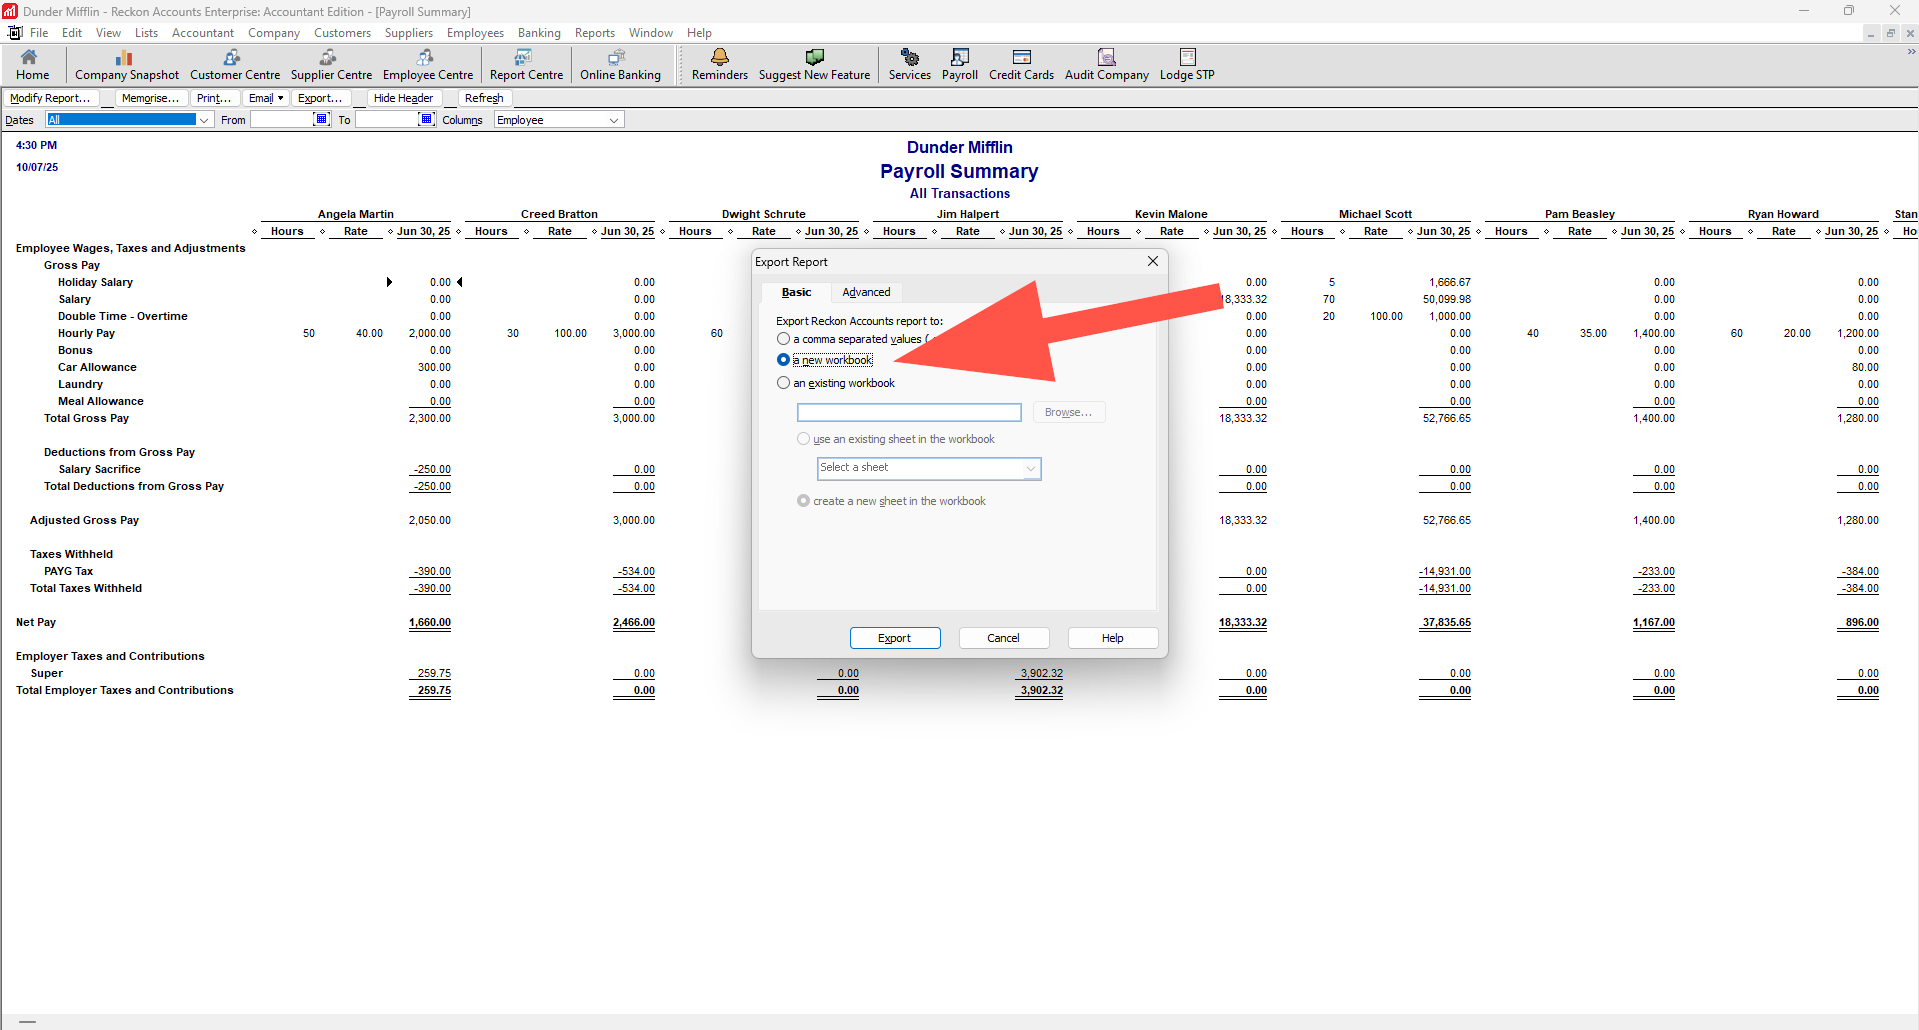
Task: Launch Online Banking
Action: tap(620, 65)
